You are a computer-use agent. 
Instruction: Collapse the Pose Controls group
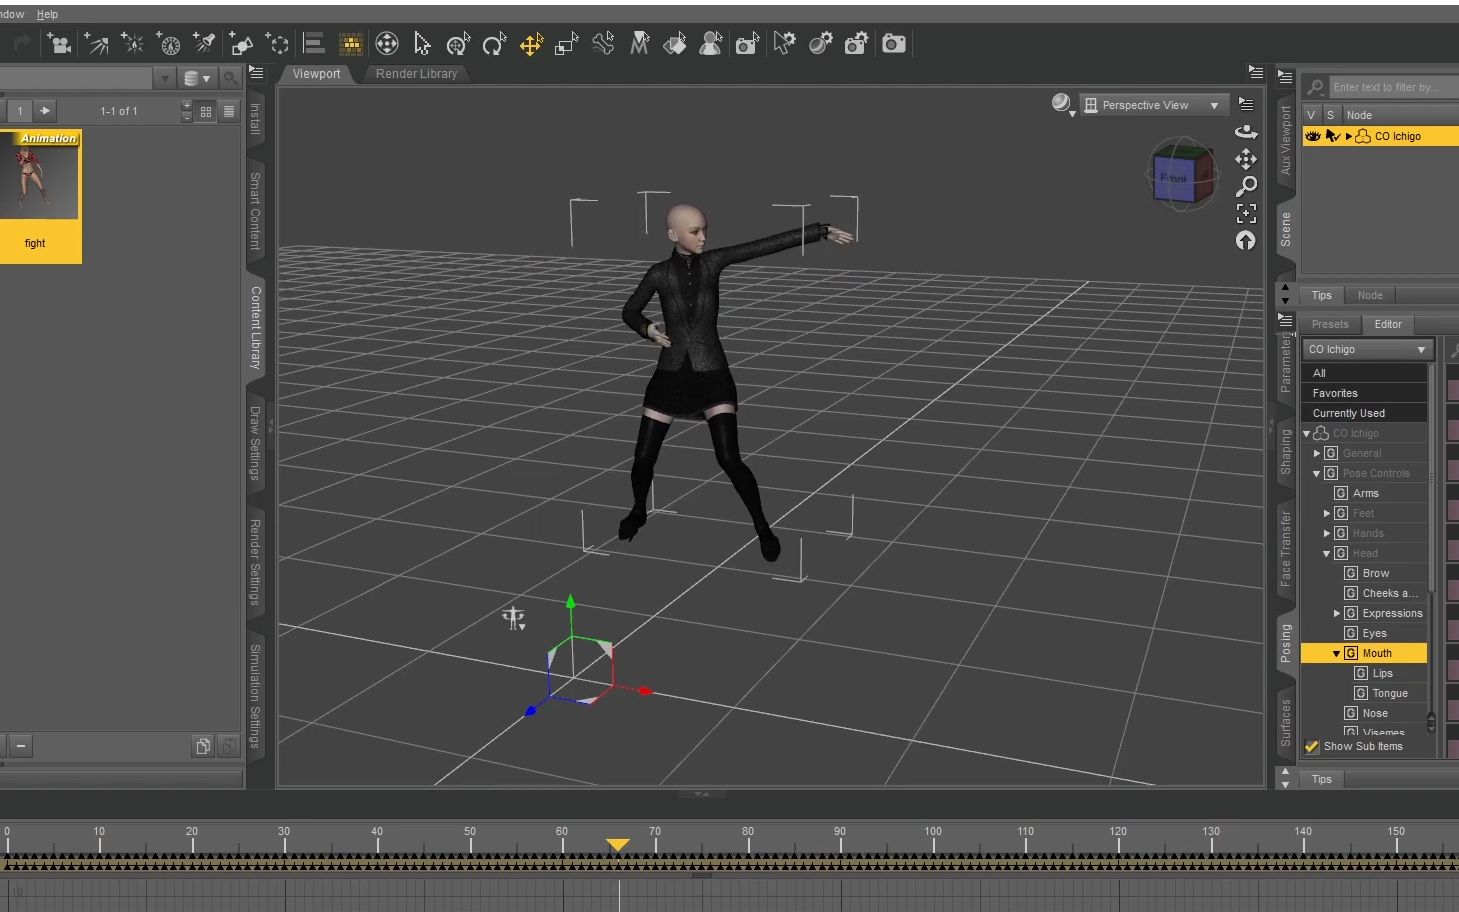coord(1317,473)
